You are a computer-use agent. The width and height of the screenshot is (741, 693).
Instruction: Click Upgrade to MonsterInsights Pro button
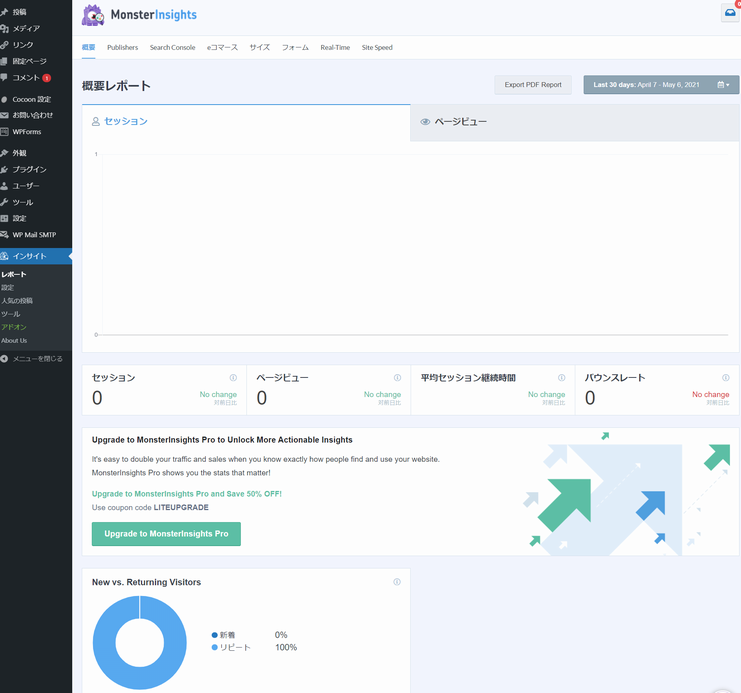tap(166, 534)
